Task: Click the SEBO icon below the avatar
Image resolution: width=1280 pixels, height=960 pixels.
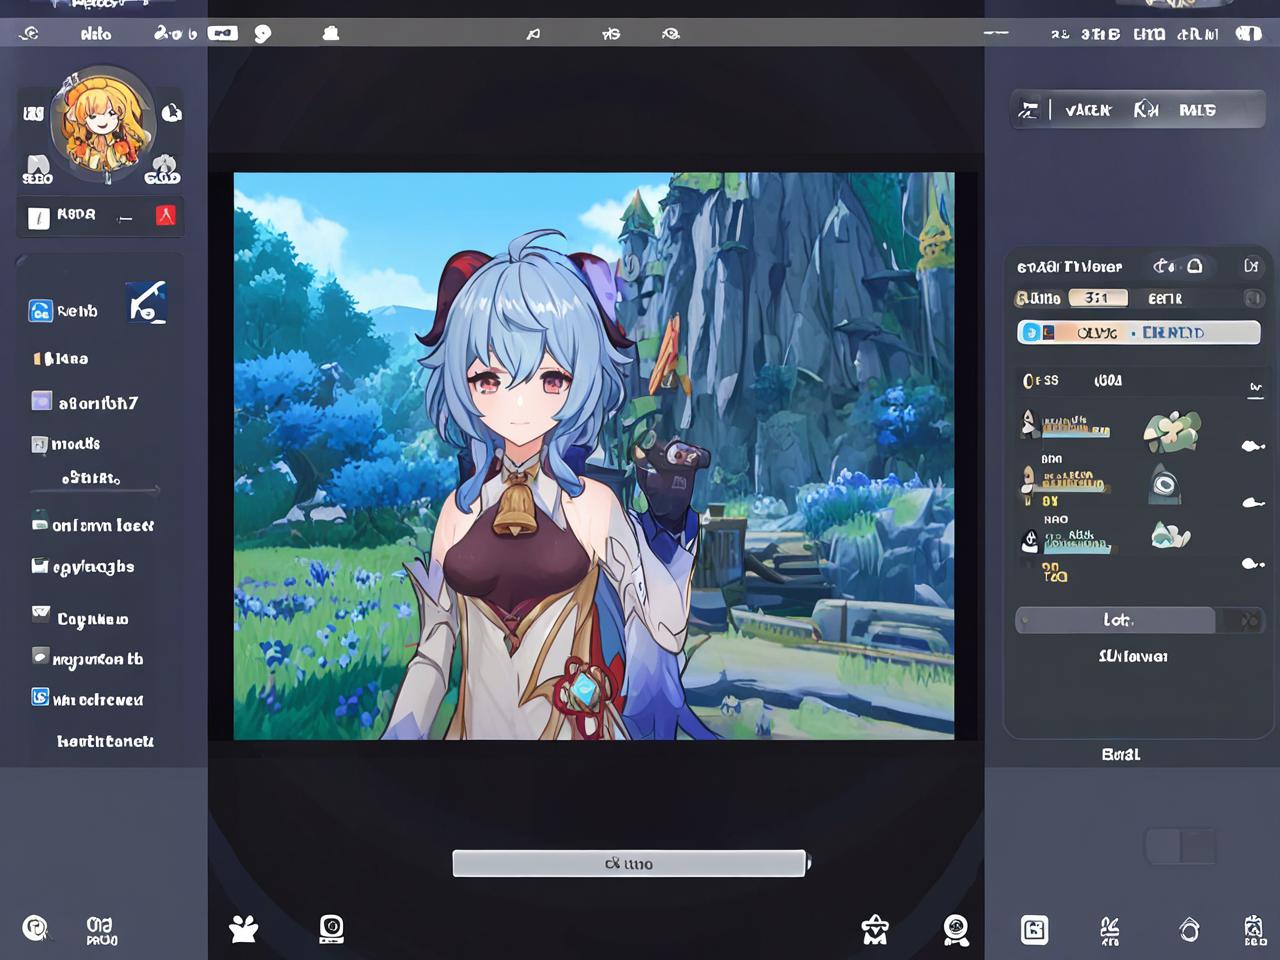Action: [37, 170]
